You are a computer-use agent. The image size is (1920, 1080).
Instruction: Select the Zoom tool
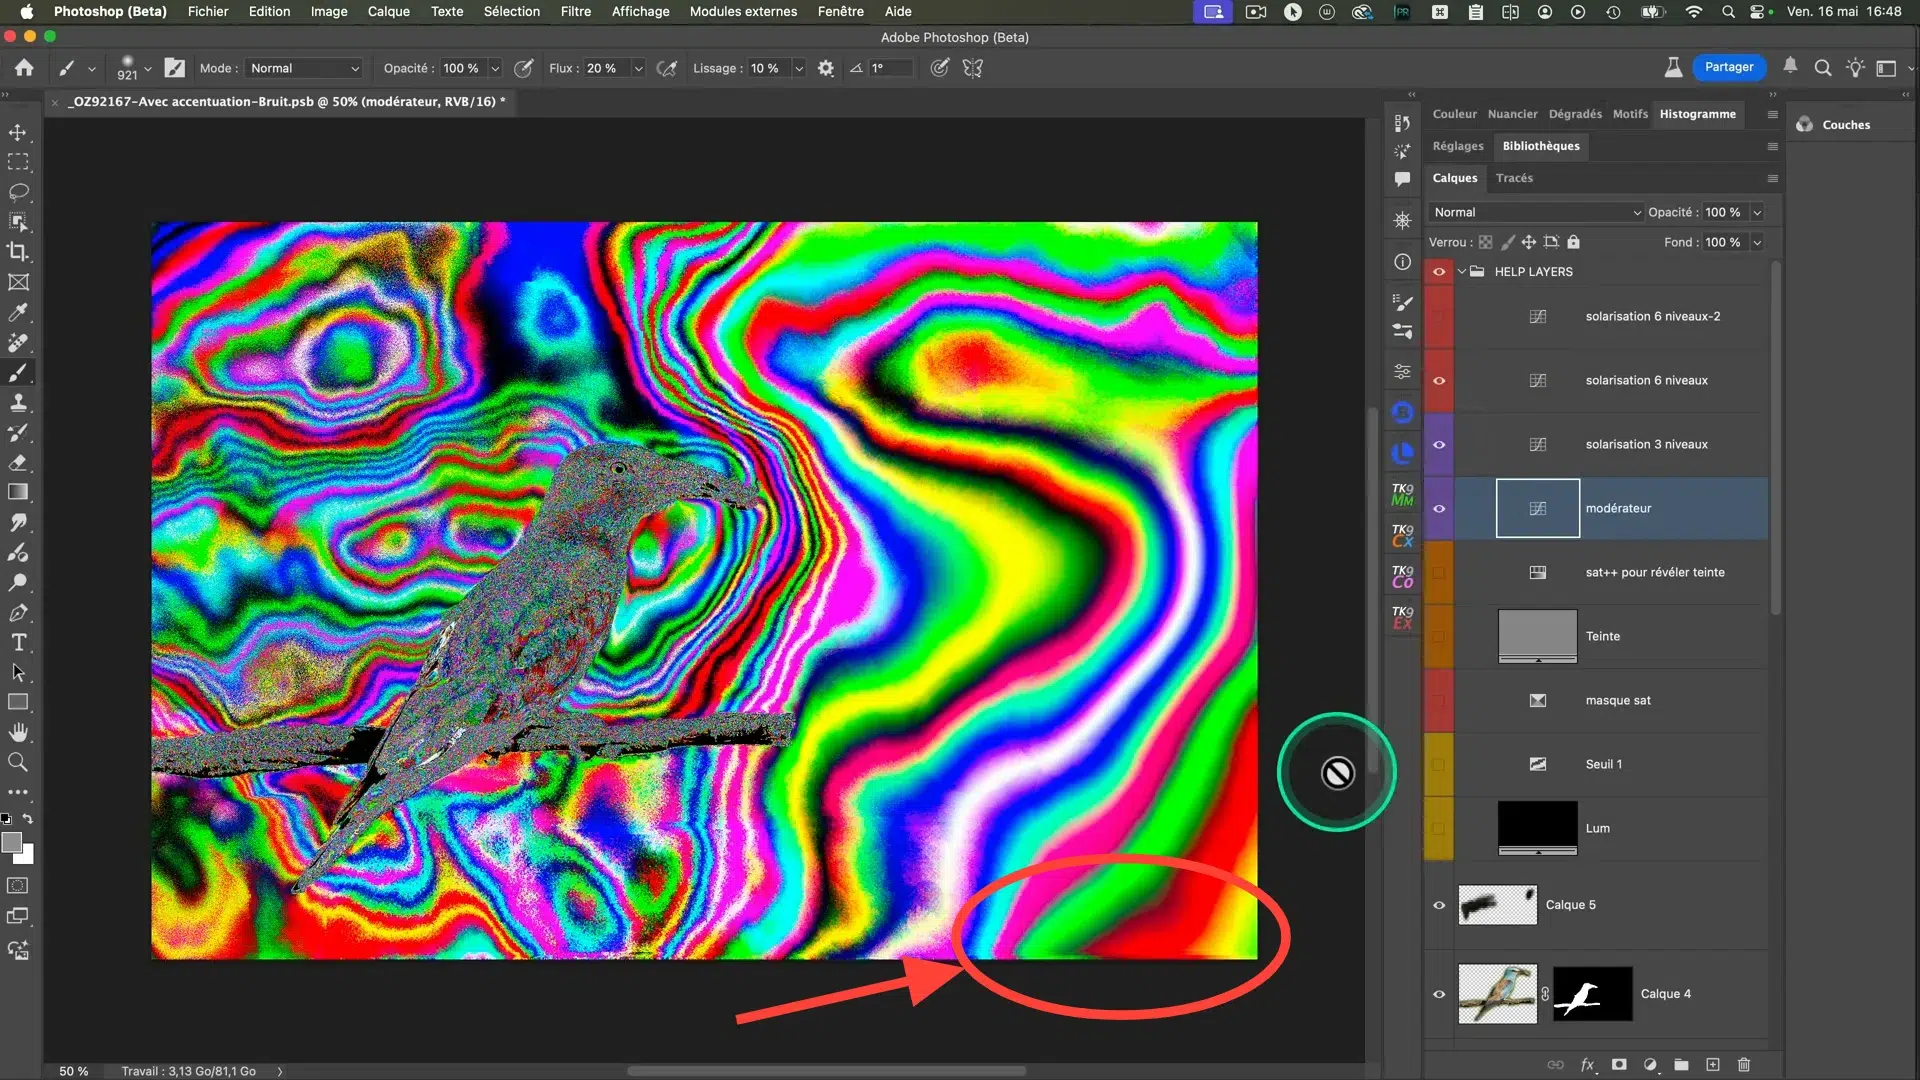(x=18, y=762)
